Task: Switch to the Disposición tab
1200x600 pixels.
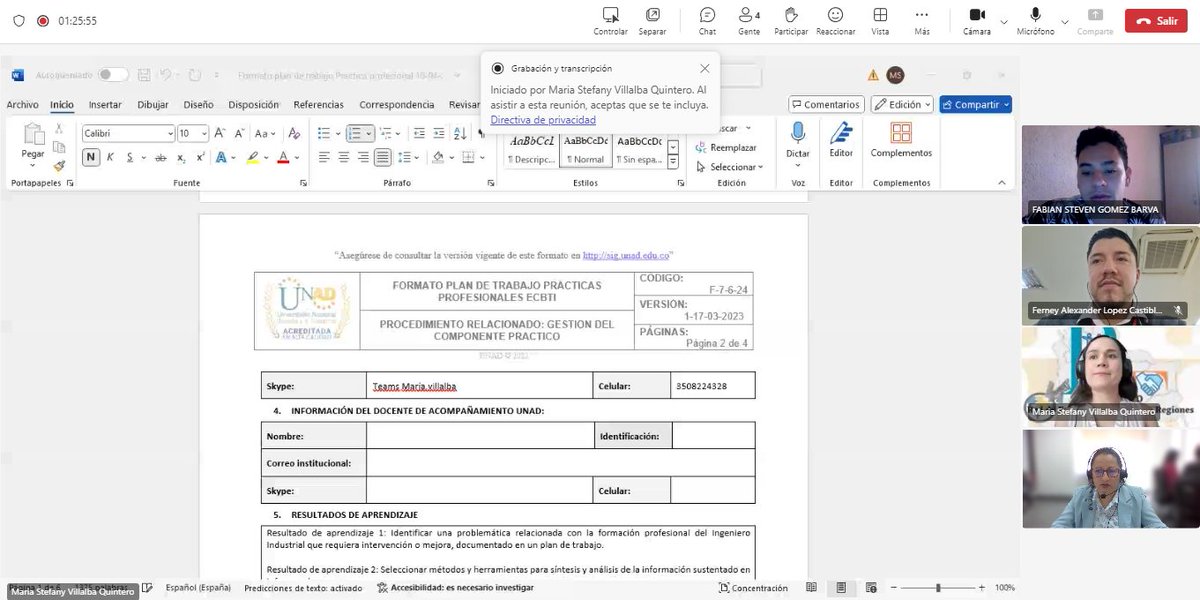Action: 254,104
